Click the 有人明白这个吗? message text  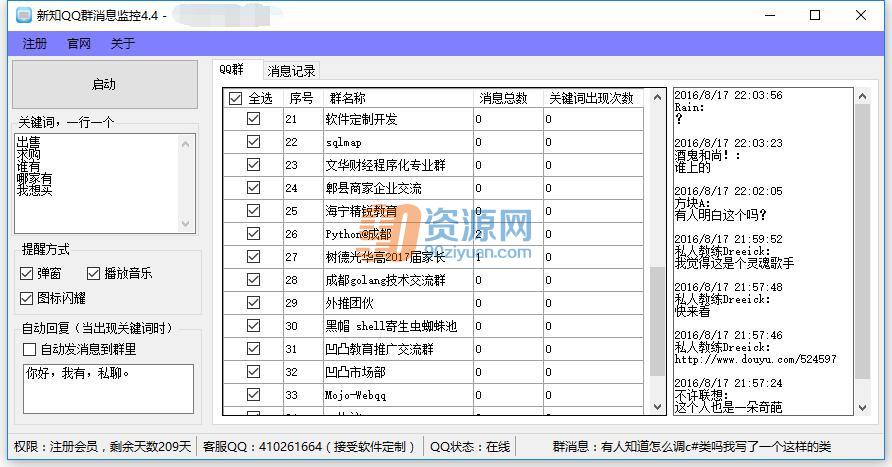pyautogui.click(x=720, y=215)
